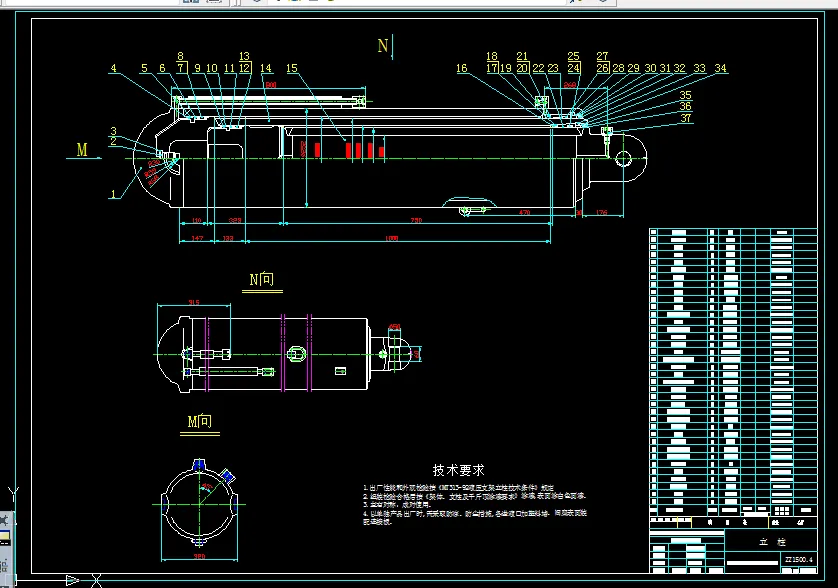Select part callout number 3
Image resolution: width=838 pixels, height=588 pixels.
point(113,131)
